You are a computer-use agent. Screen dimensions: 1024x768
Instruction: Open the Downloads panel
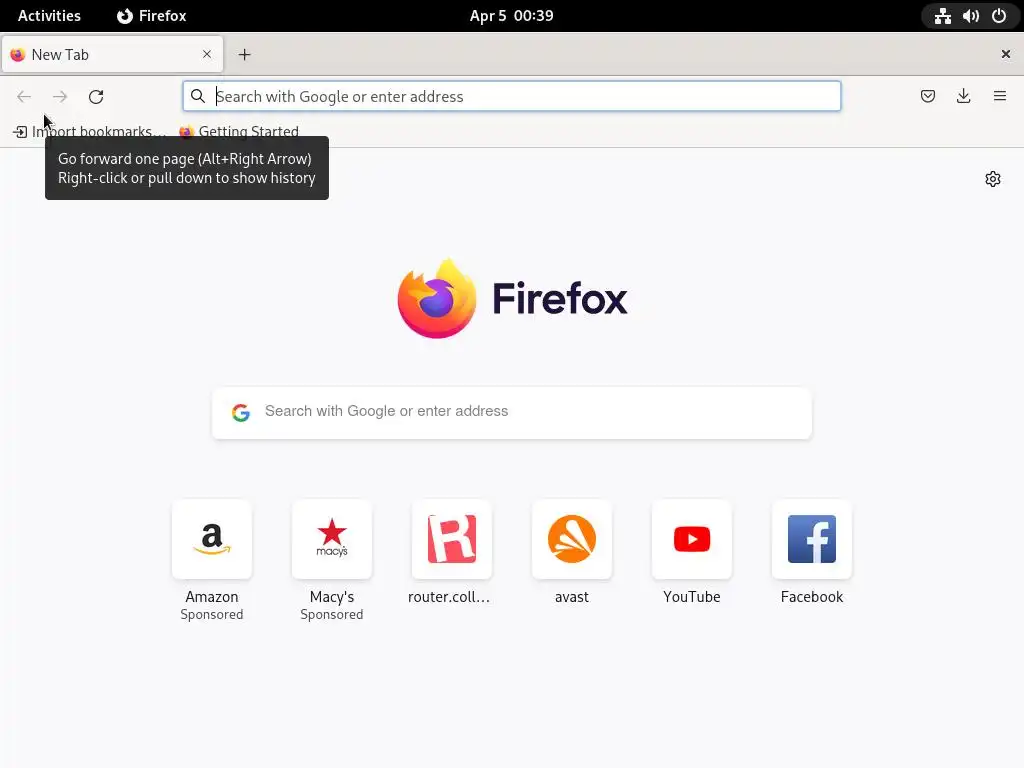(963, 97)
